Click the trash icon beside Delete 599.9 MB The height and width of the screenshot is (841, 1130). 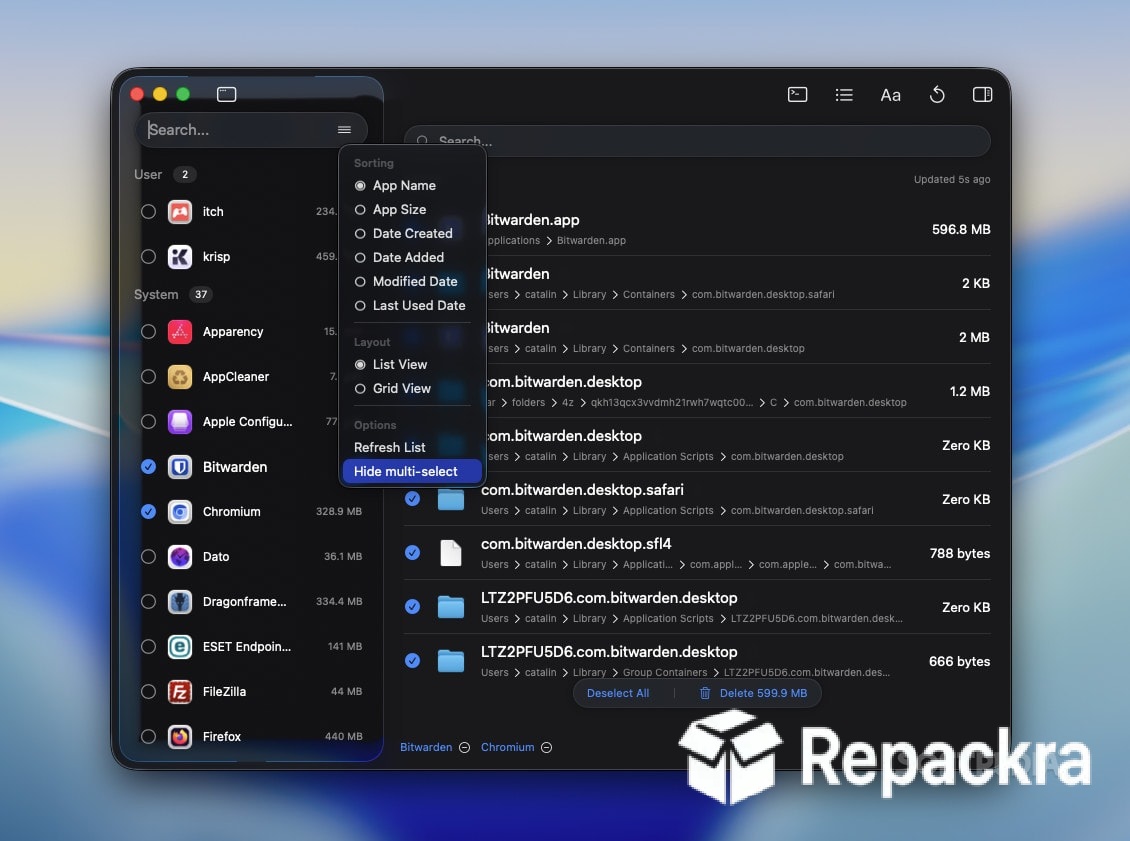[x=705, y=693]
